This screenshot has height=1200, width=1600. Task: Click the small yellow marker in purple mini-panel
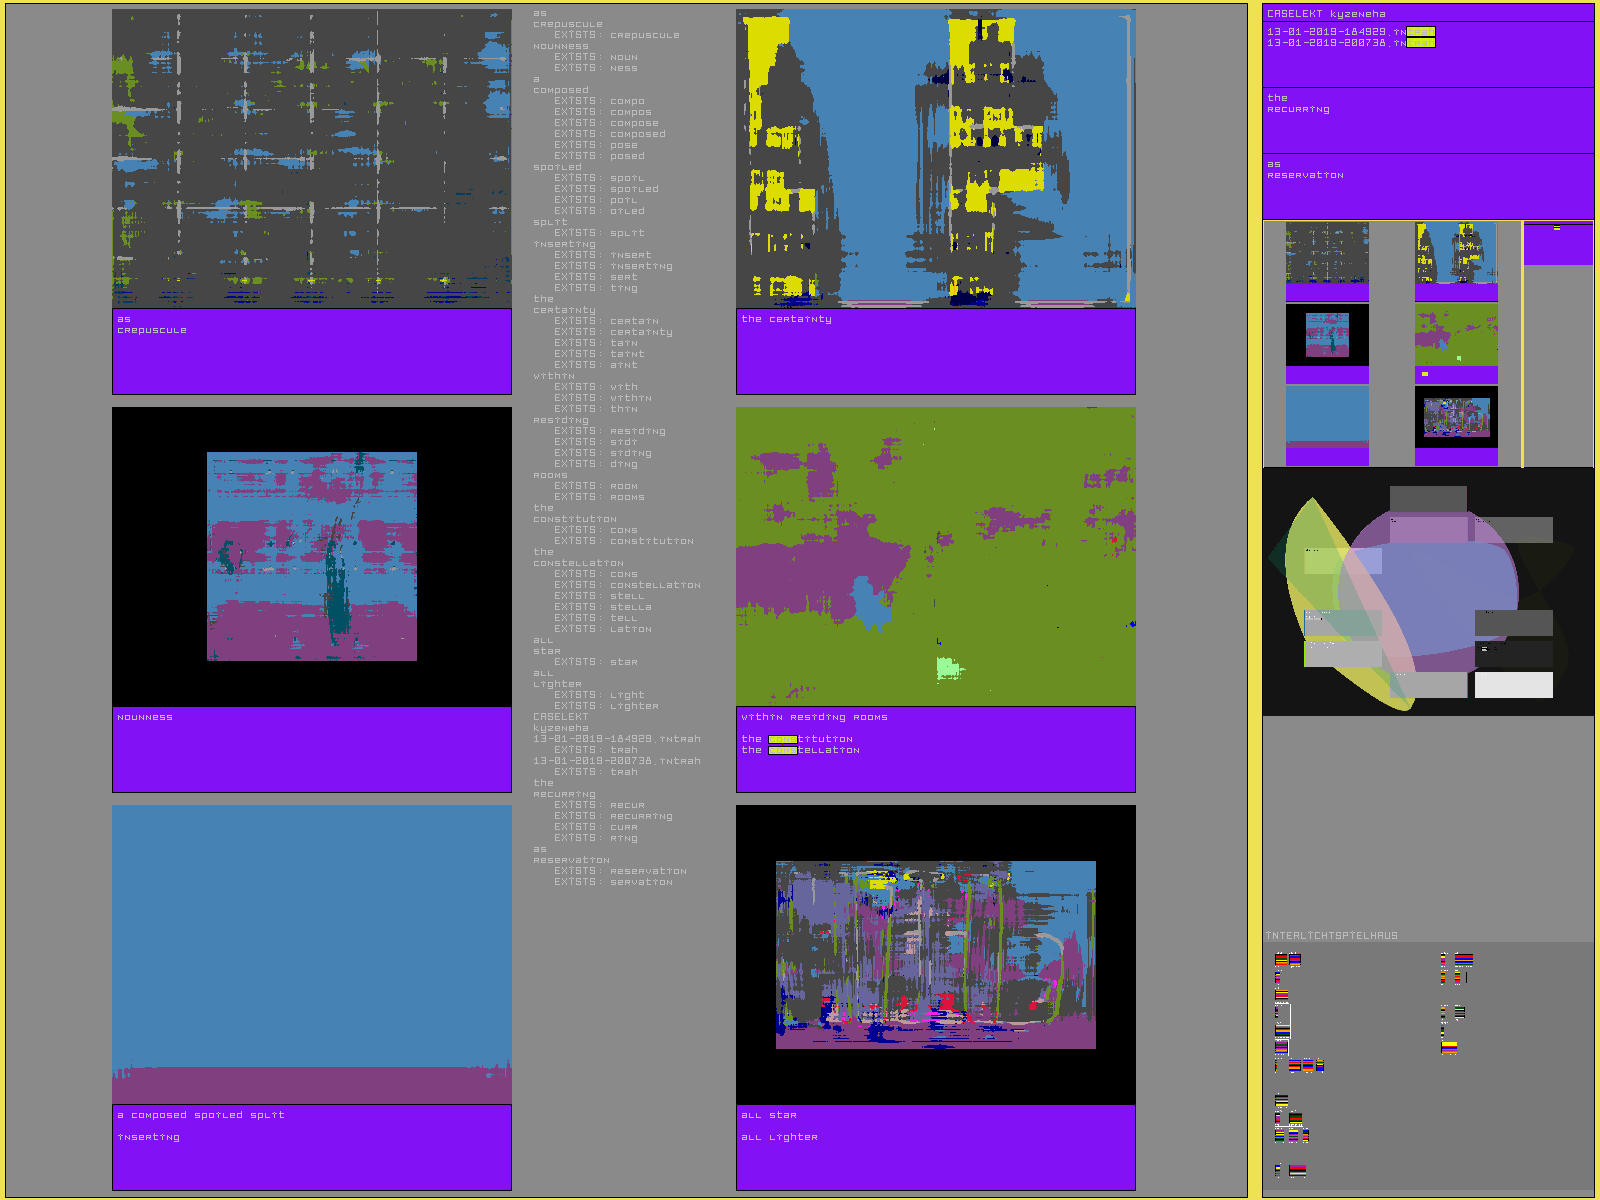[x=1556, y=229]
